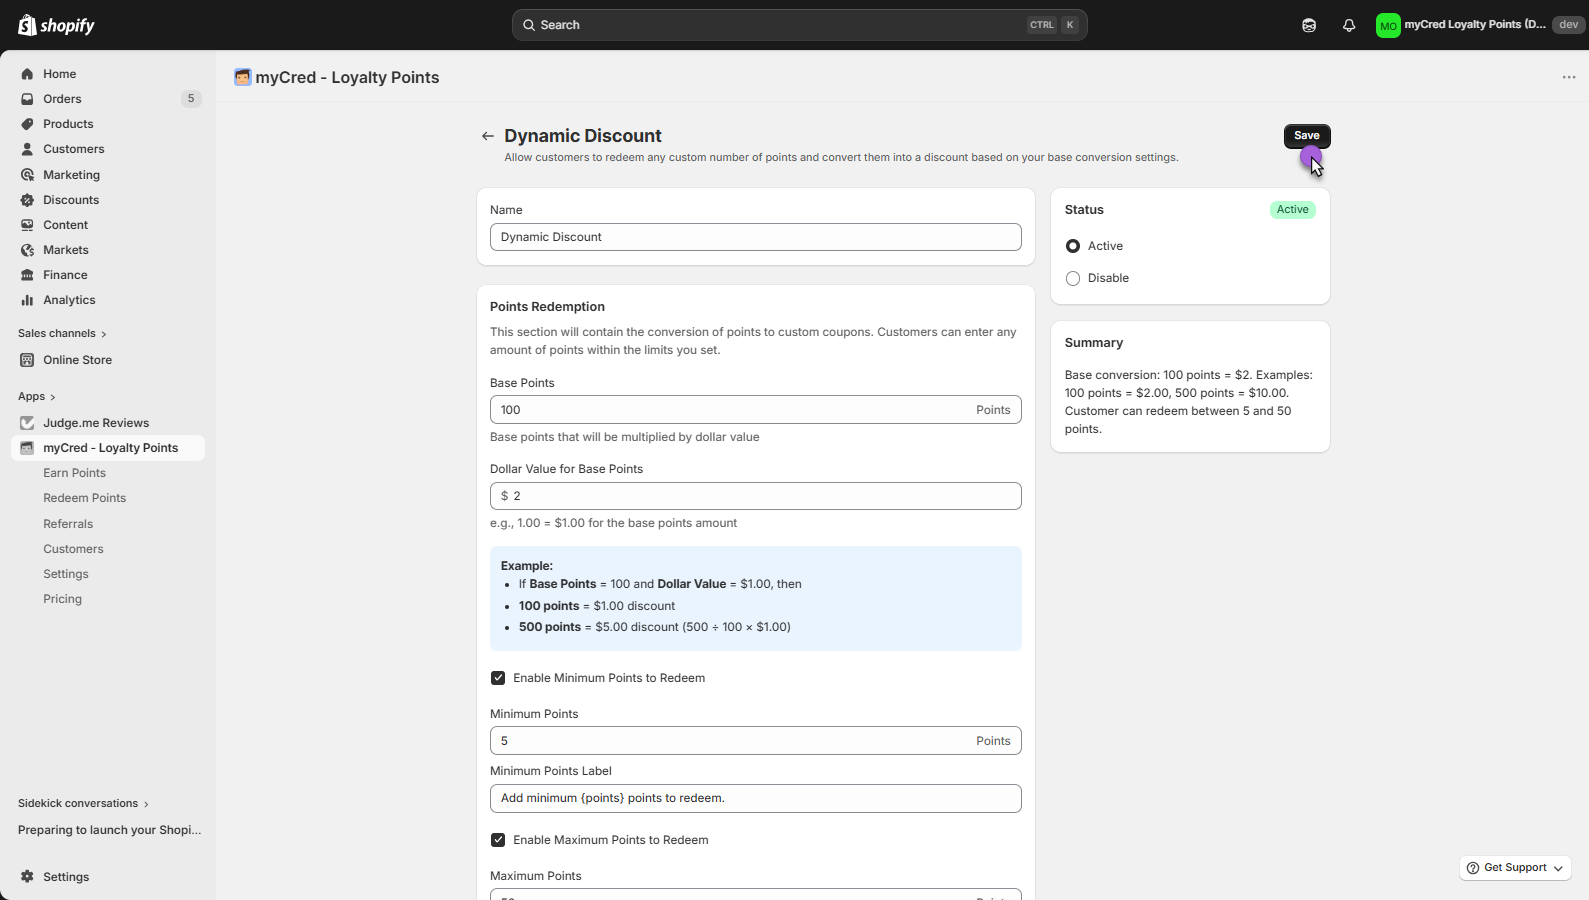Open Analytics from the sidebar
The image size is (1589, 900).
pyautogui.click(x=69, y=300)
